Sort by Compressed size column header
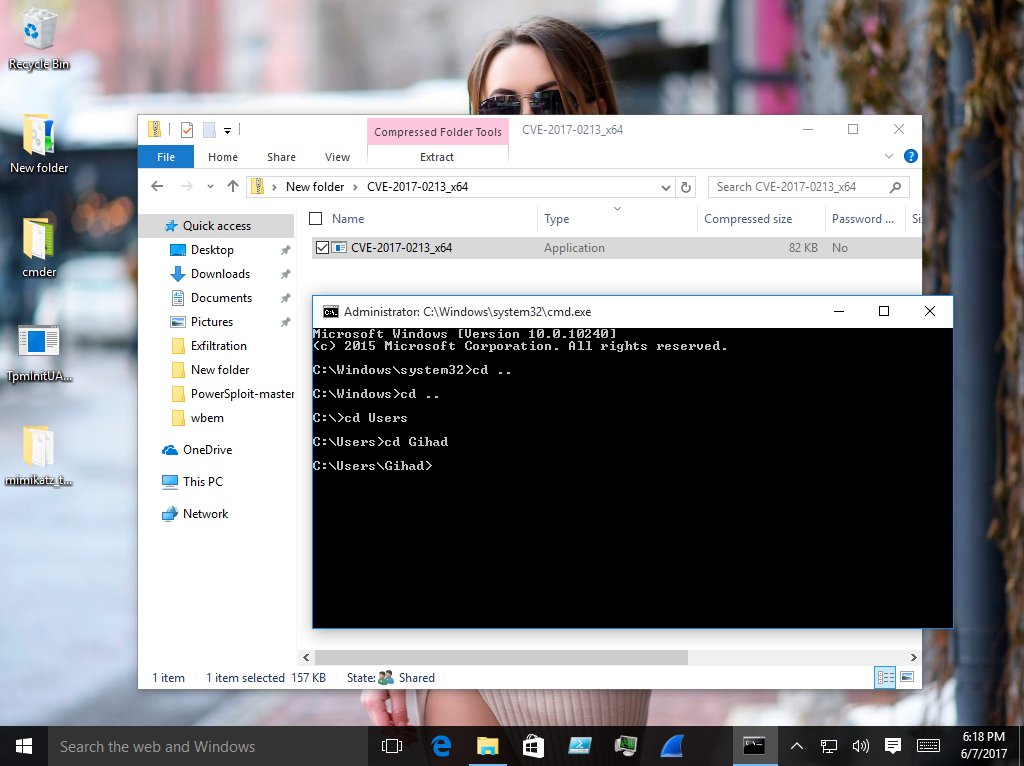This screenshot has width=1024, height=766. click(x=748, y=219)
